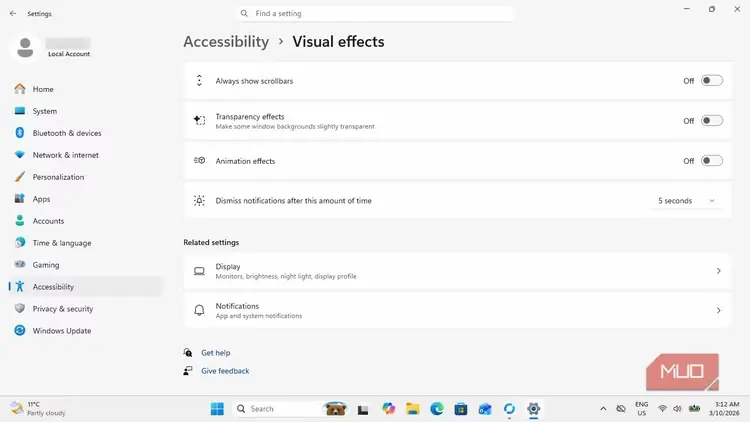Image resolution: width=750 pixels, height=422 pixels.
Task: Open the Display related settings entry
Action: pyautogui.click(x=457, y=271)
